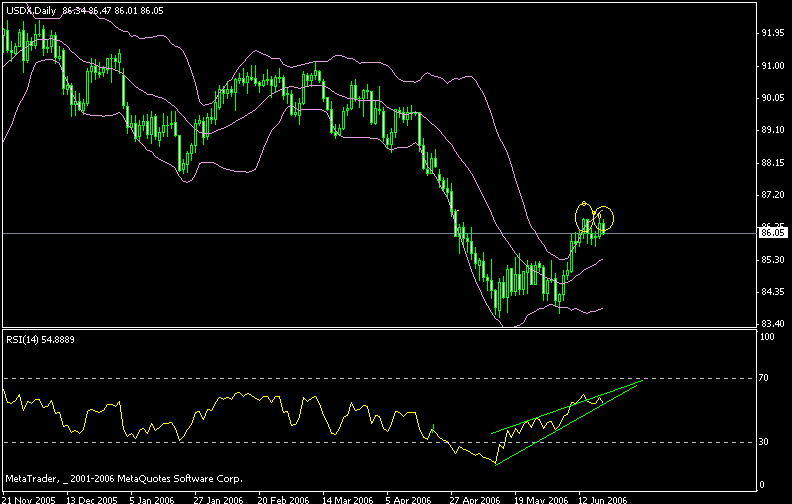Click the 85.30 price axis label
Screen dimensions: 792x504
(773, 260)
